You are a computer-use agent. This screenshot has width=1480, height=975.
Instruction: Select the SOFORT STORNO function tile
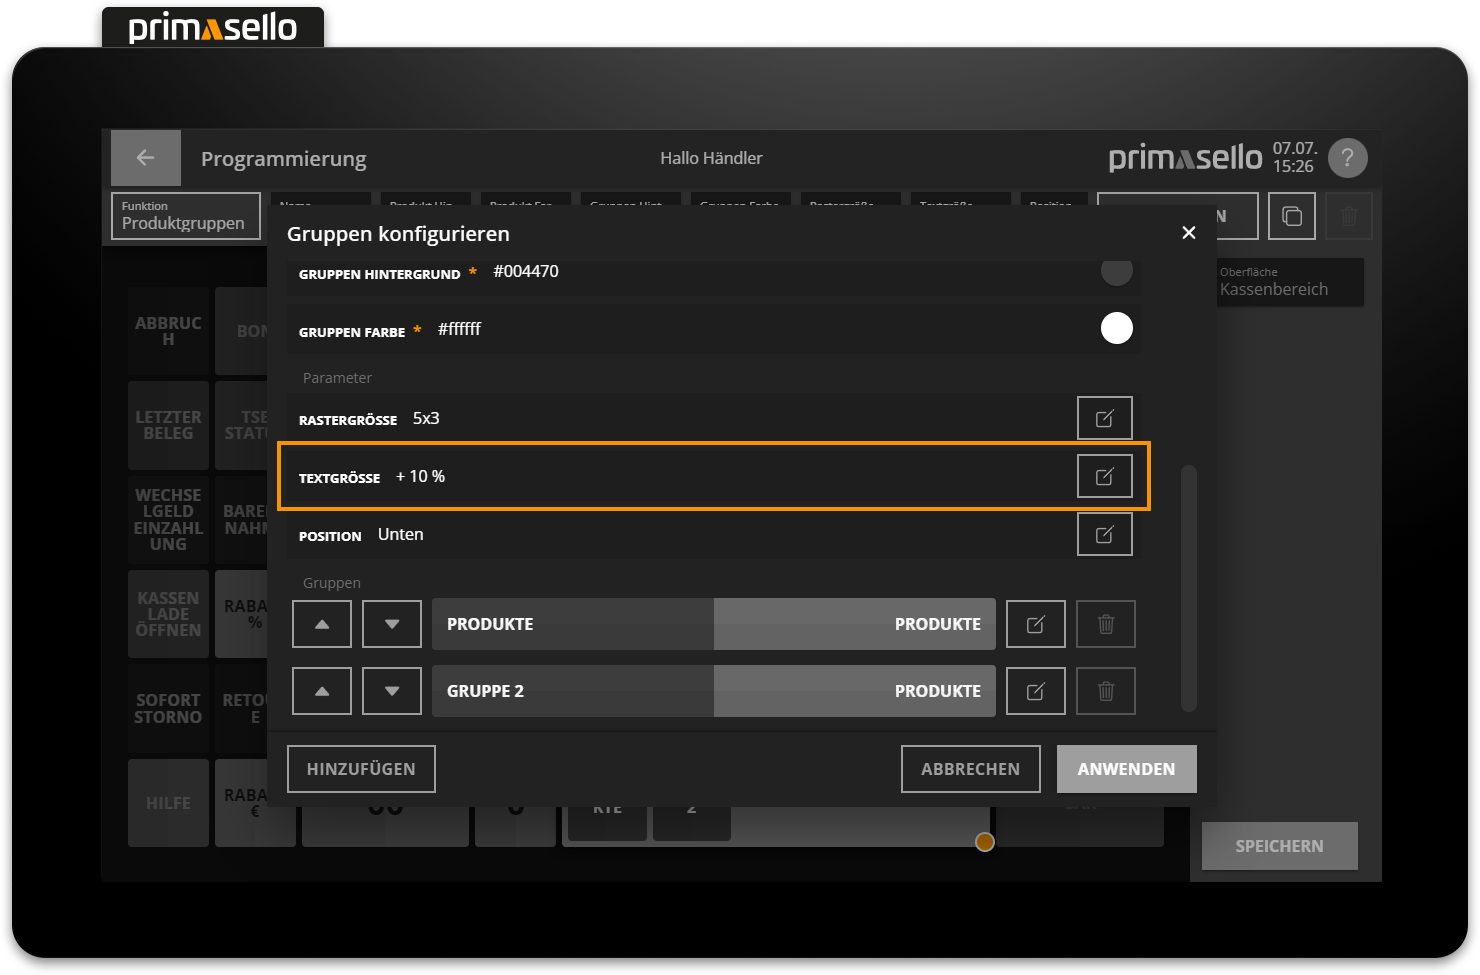(x=168, y=710)
